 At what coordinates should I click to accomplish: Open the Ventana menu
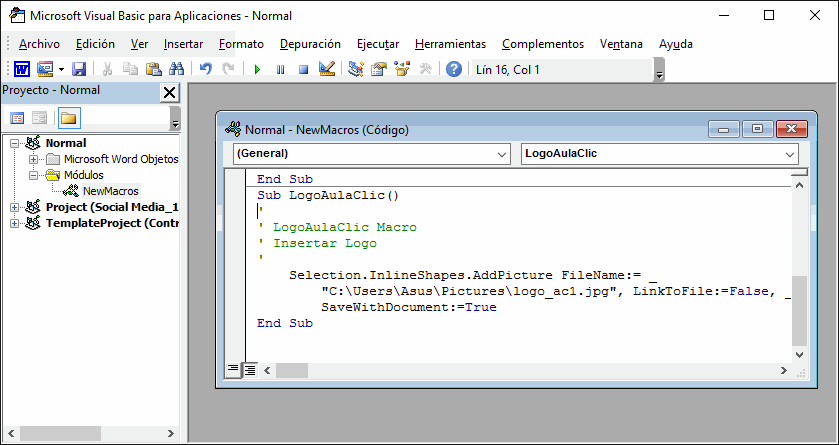[x=621, y=44]
